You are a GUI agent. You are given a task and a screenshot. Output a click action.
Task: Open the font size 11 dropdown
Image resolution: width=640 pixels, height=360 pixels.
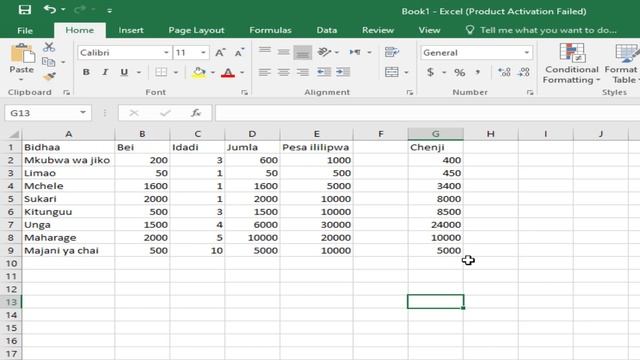[x=203, y=53]
